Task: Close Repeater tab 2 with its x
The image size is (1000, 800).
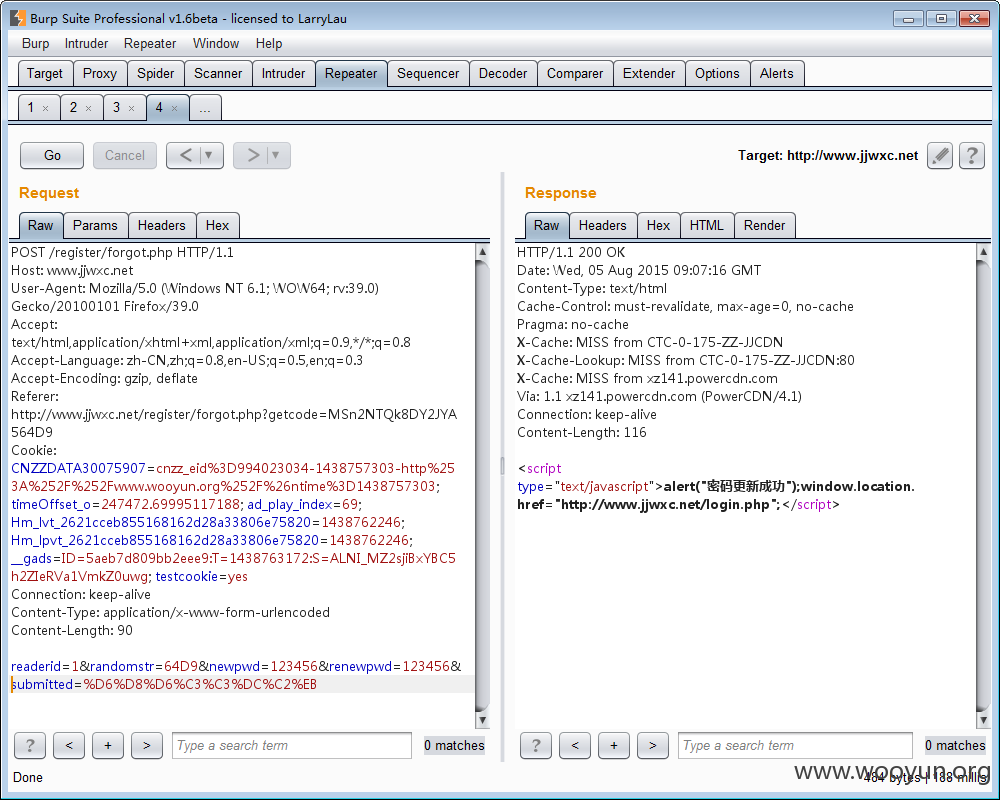Action: coord(89,108)
